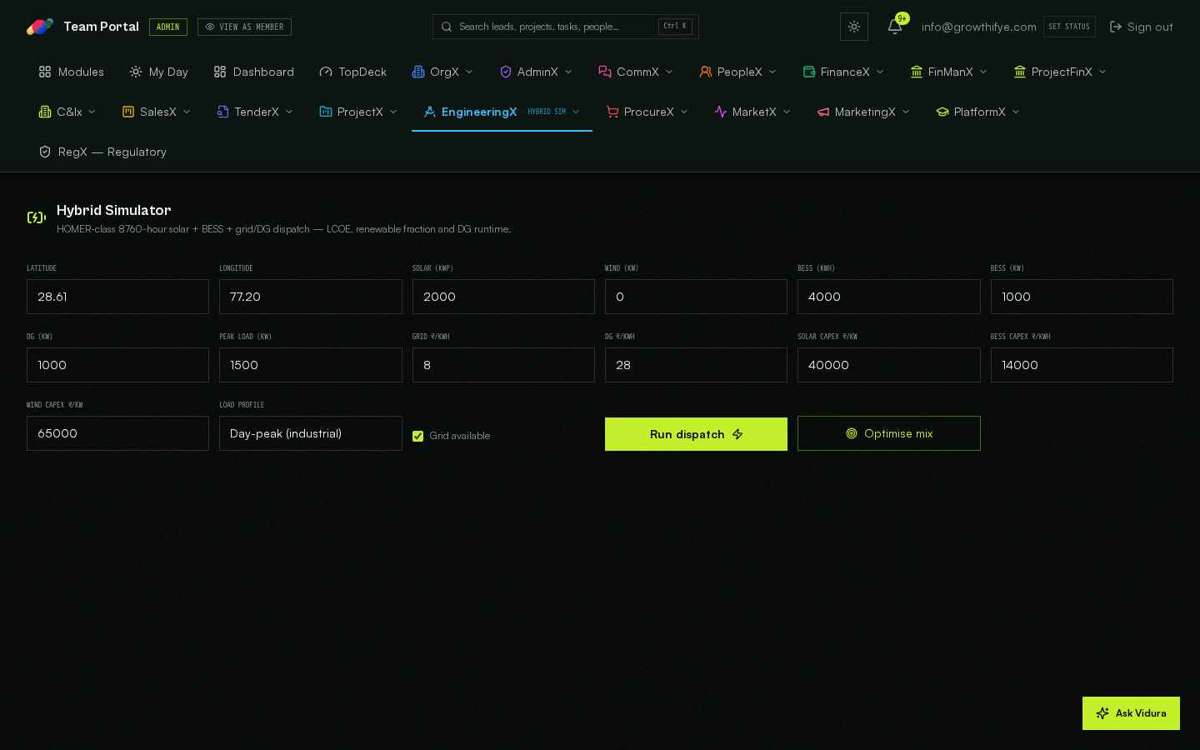The width and height of the screenshot is (1200, 750).
Task: Expand the MarketingX menu
Action: (863, 112)
